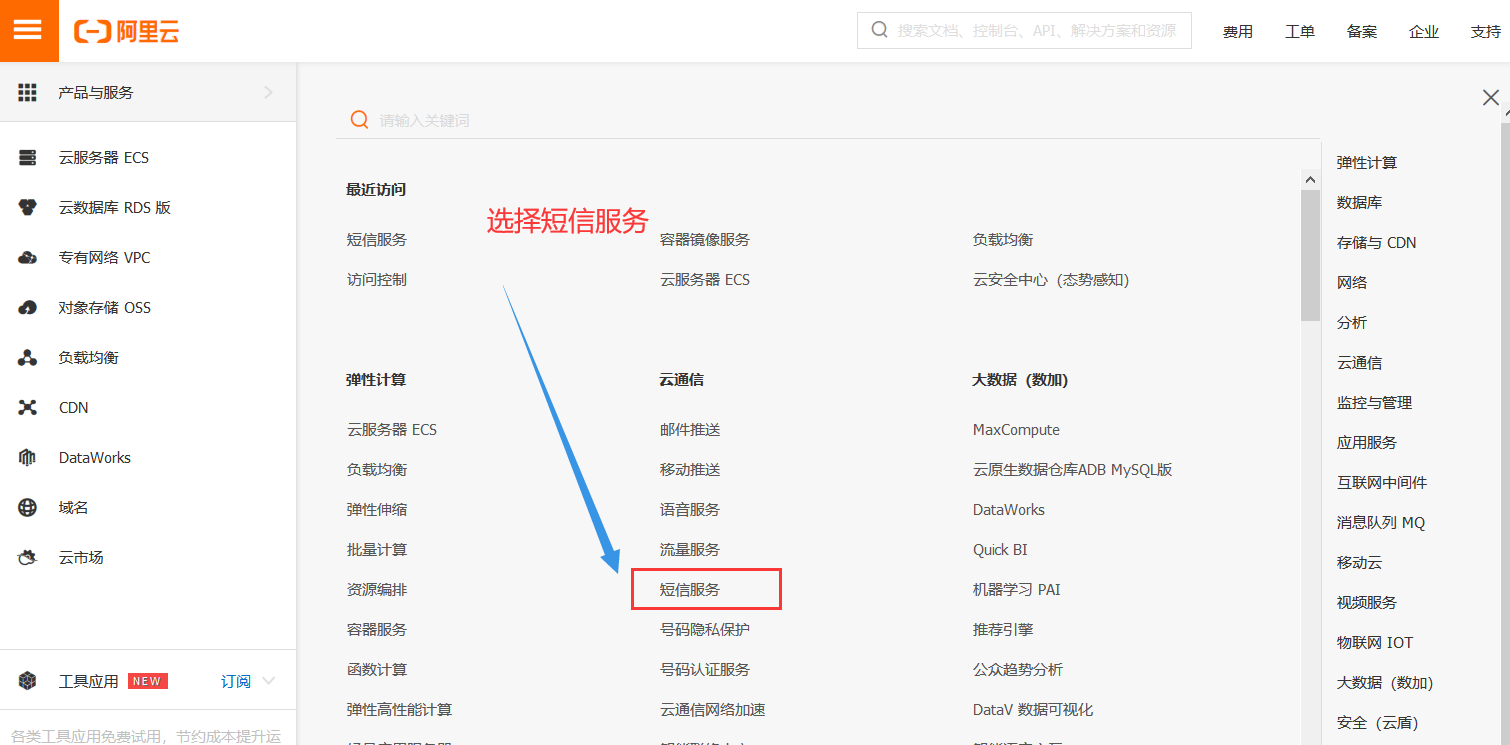Image resolution: width=1510 pixels, height=745 pixels.
Task: Open 函数计算 link
Action: click(377, 669)
